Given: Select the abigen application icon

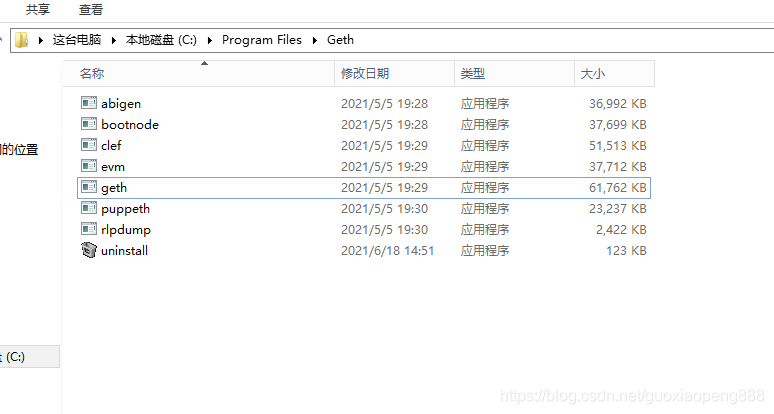Looking at the screenshot, I should (x=89, y=103).
